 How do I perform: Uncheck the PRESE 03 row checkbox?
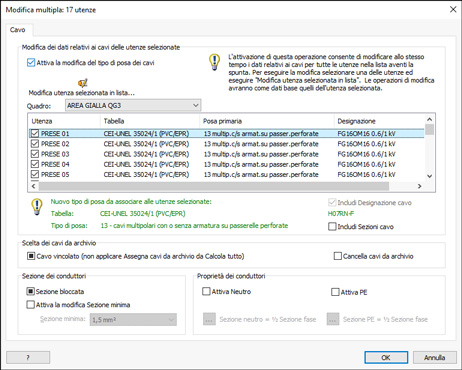[35, 154]
